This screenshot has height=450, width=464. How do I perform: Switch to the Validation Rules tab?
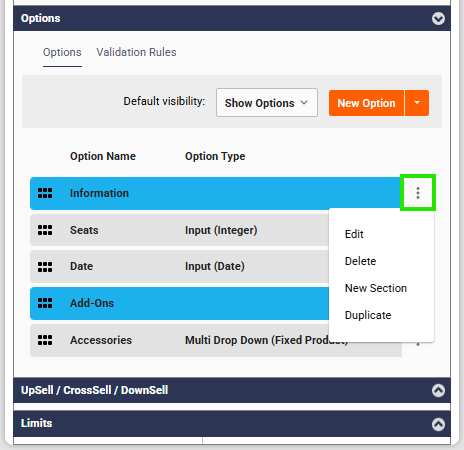(x=136, y=52)
